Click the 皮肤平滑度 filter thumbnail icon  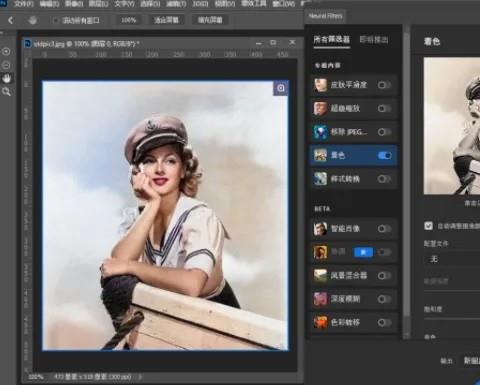pyautogui.click(x=320, y=85)
